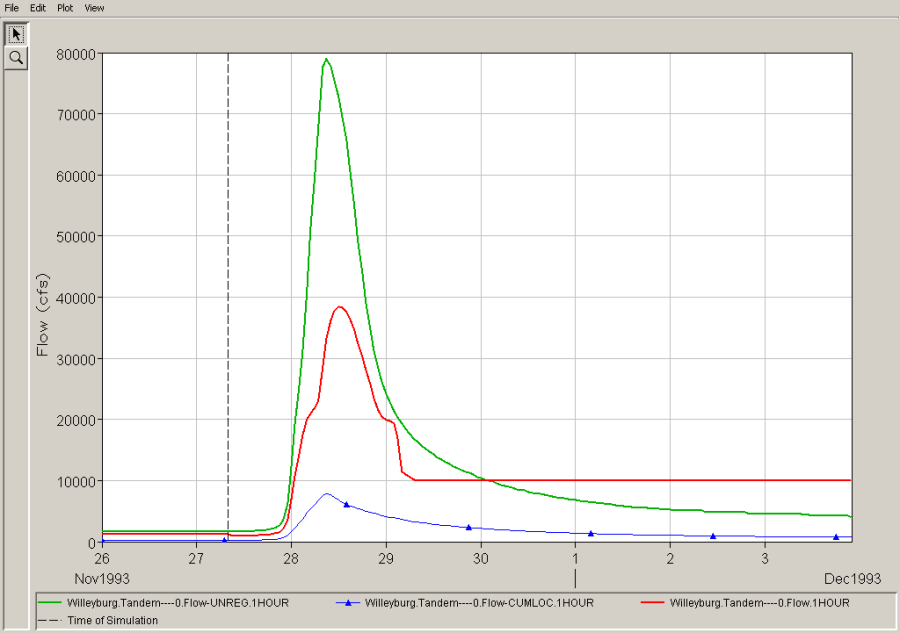
Task: Click the Dec1993 x-axis label
Action: 852,578
